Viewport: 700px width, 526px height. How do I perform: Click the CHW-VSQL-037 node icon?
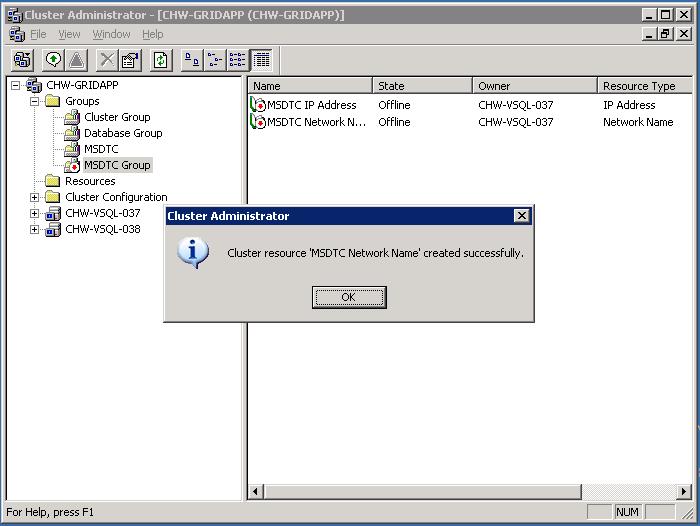[x=53, y=213]
